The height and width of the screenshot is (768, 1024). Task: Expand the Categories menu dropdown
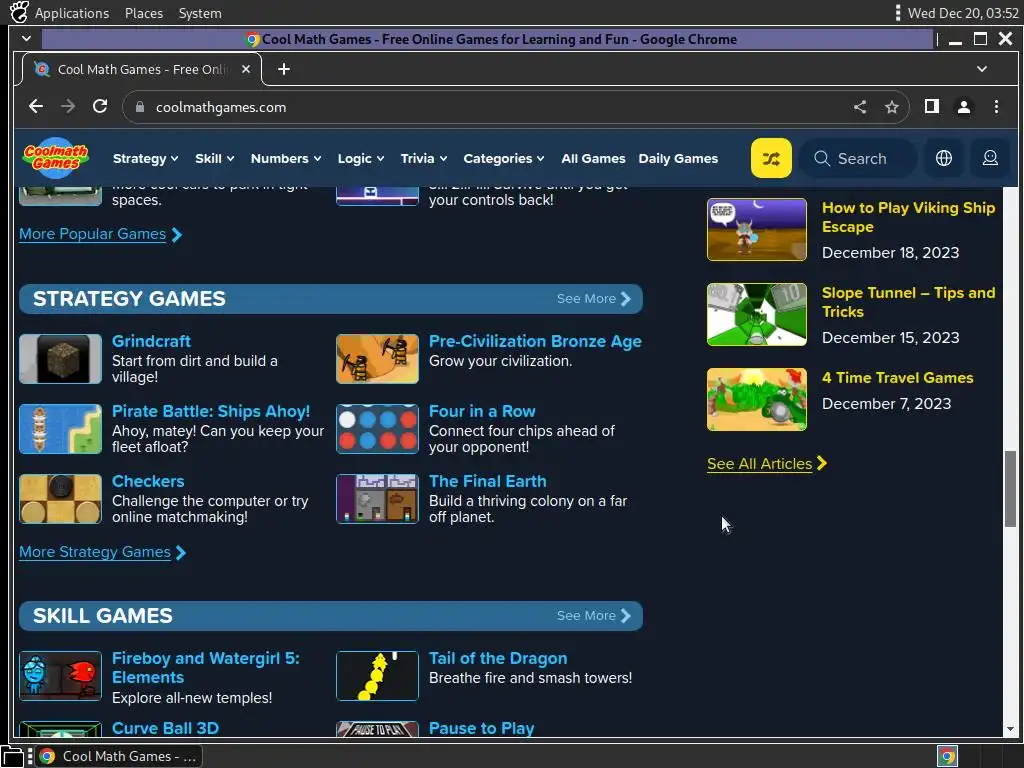coord(503,158)
